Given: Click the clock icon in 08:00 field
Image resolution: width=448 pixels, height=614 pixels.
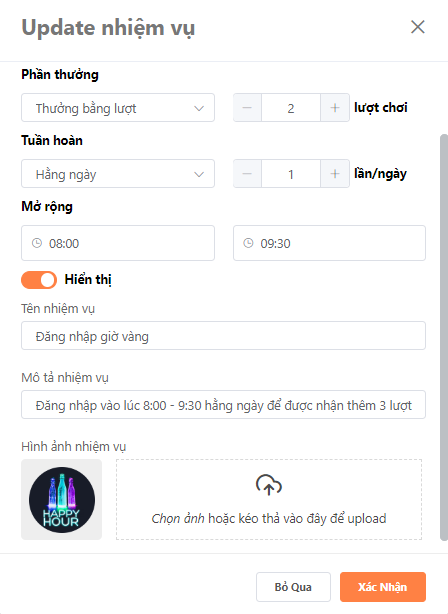Looking at the screenshot, I should [37, 243].
